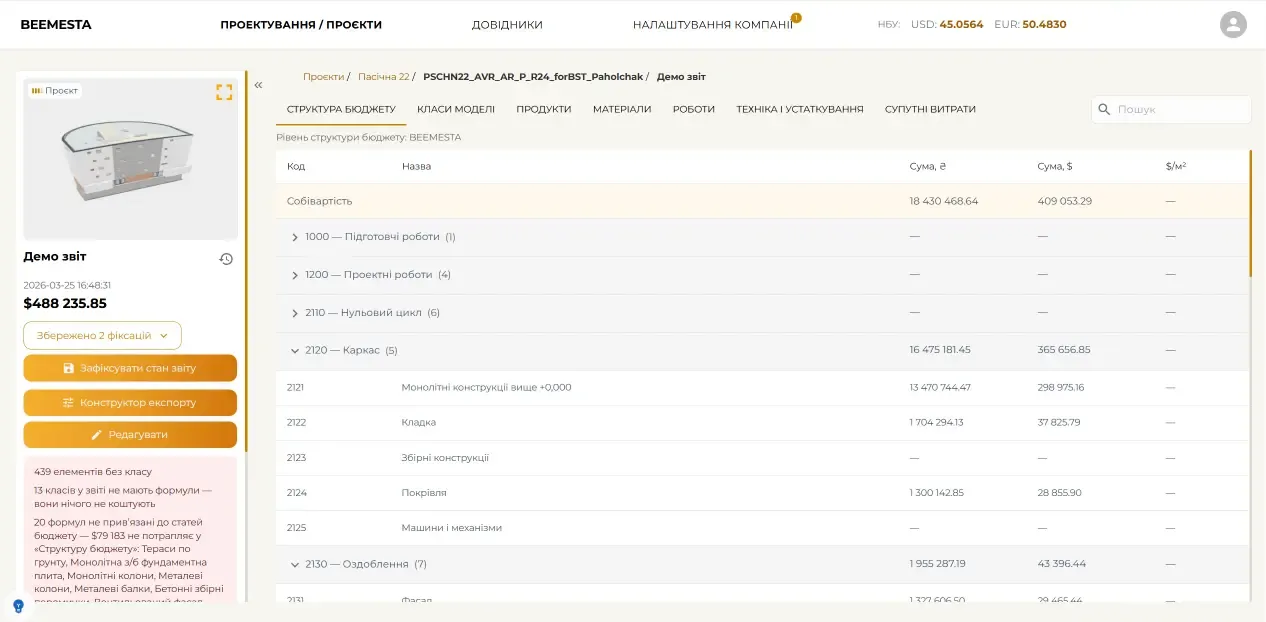Screen dimensions: 1266x622
Task: Open the Довідники menu
Action: pos(507,24)
